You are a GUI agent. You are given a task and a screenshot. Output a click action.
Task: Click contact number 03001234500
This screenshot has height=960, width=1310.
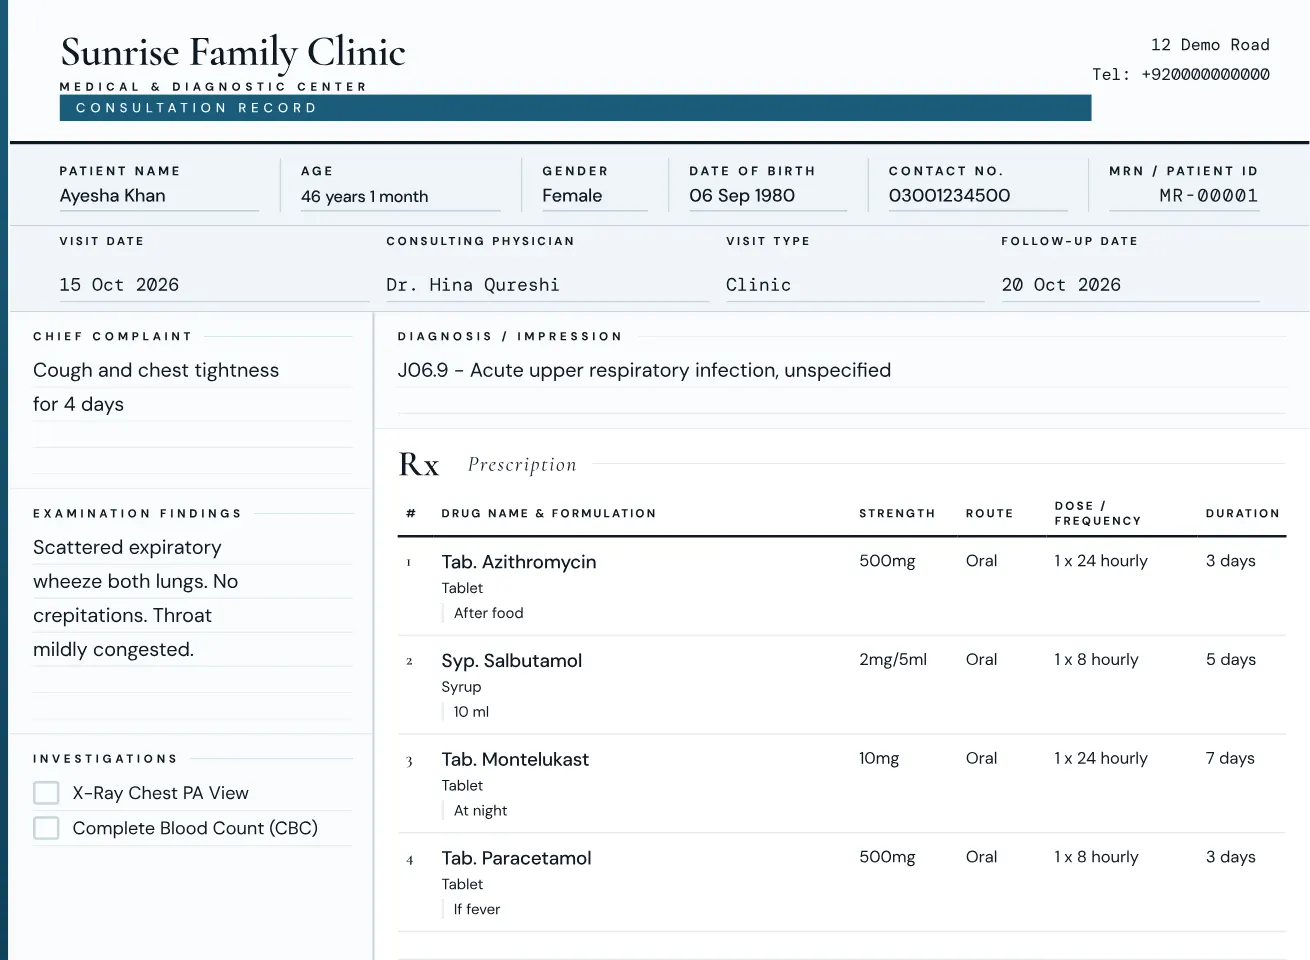[978, 196]
